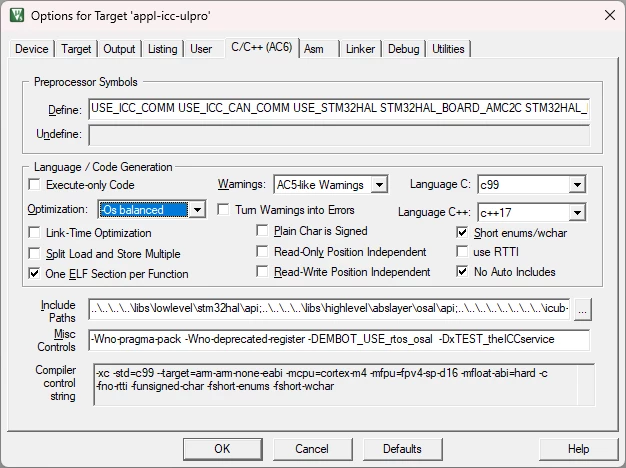Switch to the Target tab
Viewport: 626px width, 468px height.
click(x=76, y=49)
